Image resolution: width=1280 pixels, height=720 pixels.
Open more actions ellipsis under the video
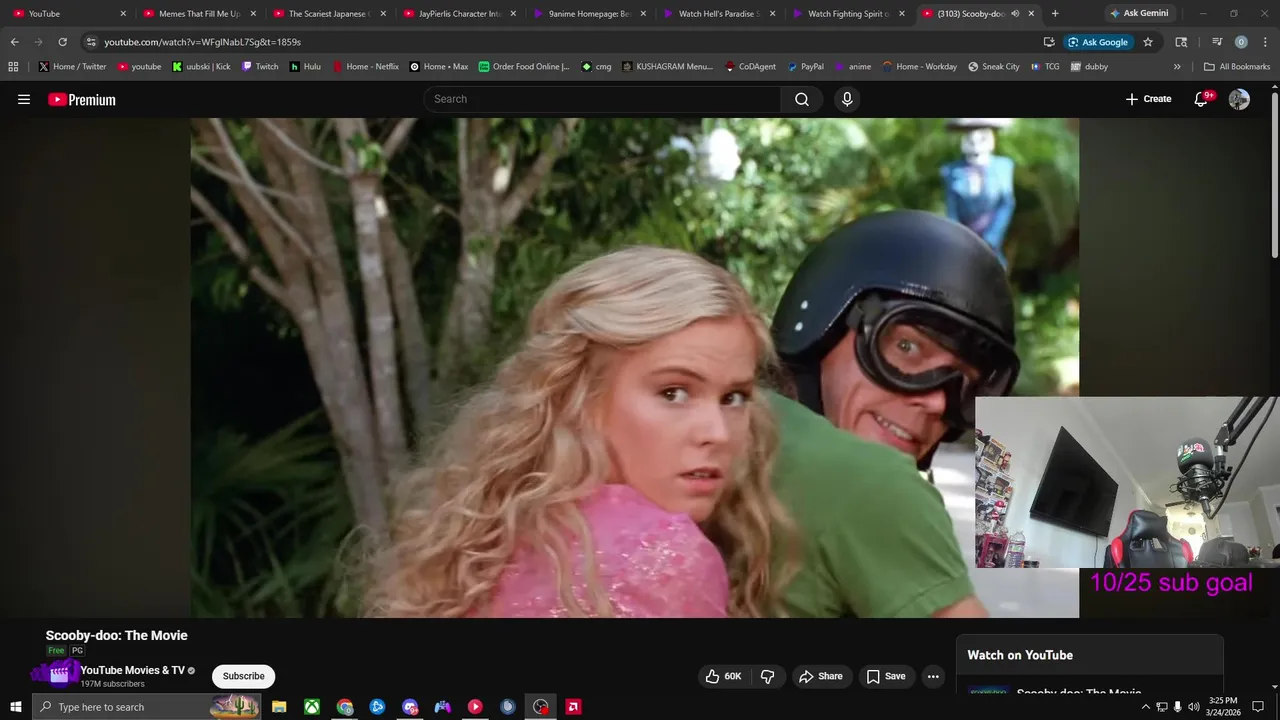pyautogui.click(x=933, y=676)
